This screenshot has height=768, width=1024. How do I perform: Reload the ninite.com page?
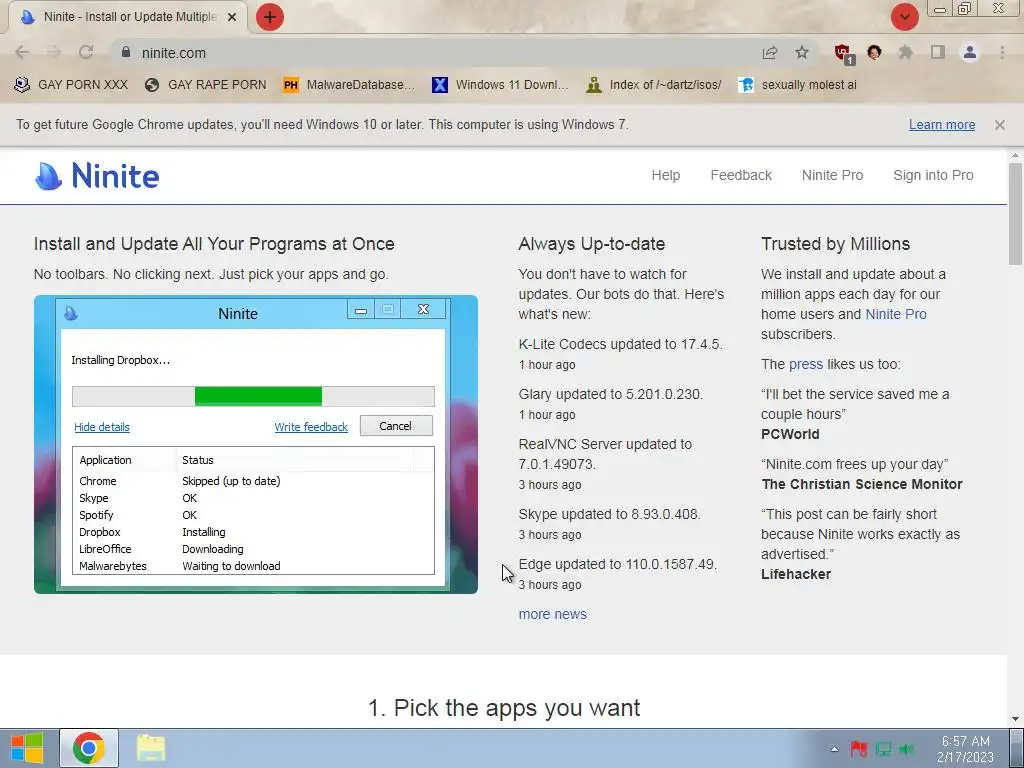[86, 52]
